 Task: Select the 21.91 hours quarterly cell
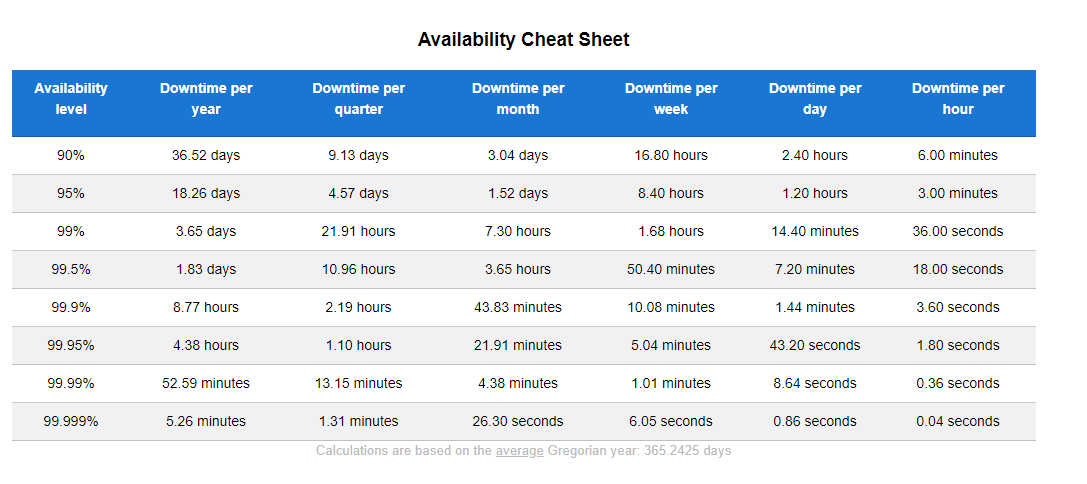(358, 232)
